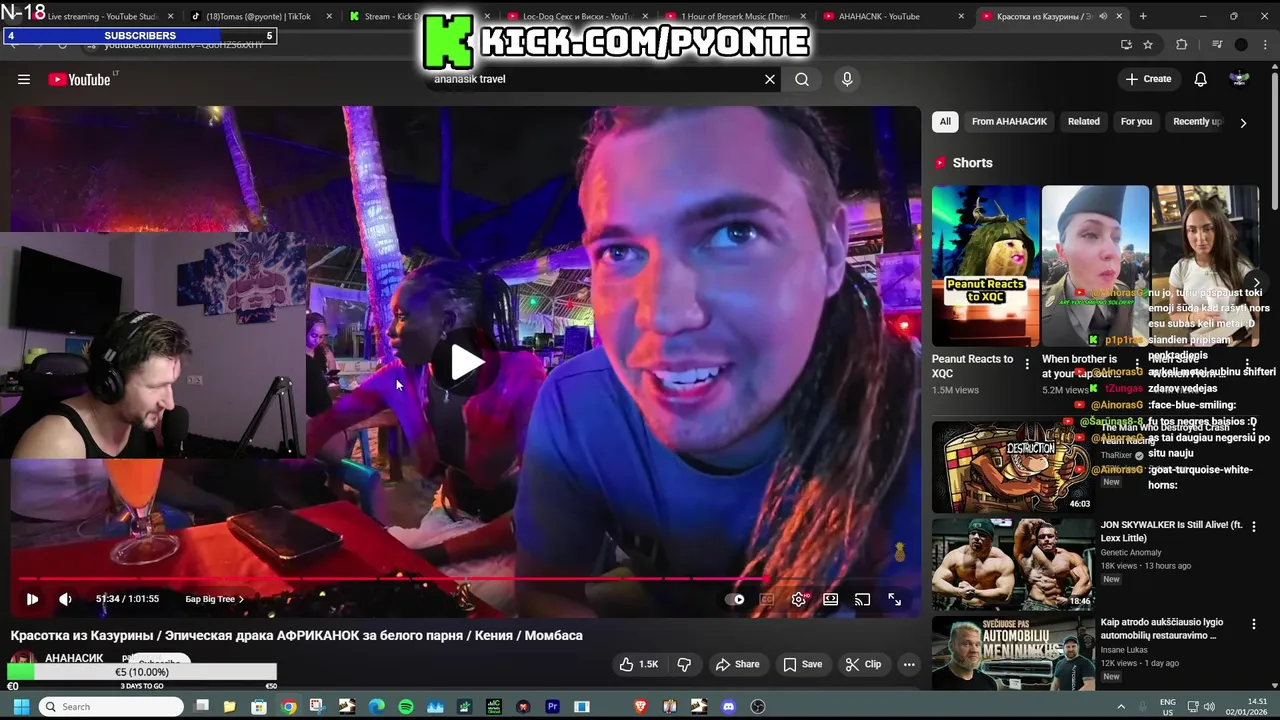
Task: Create a Clip of video
Action: point(863,664)
